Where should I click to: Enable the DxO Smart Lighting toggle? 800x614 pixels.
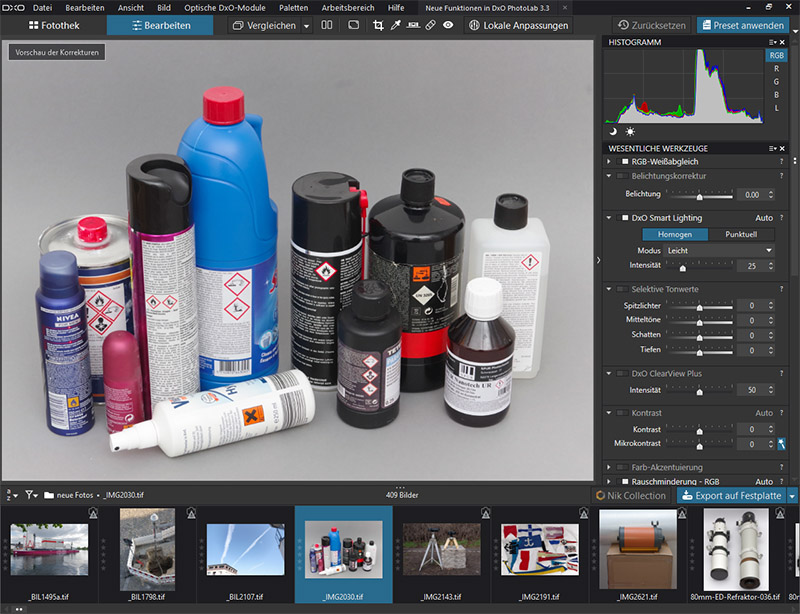click(x=623, y=217)
